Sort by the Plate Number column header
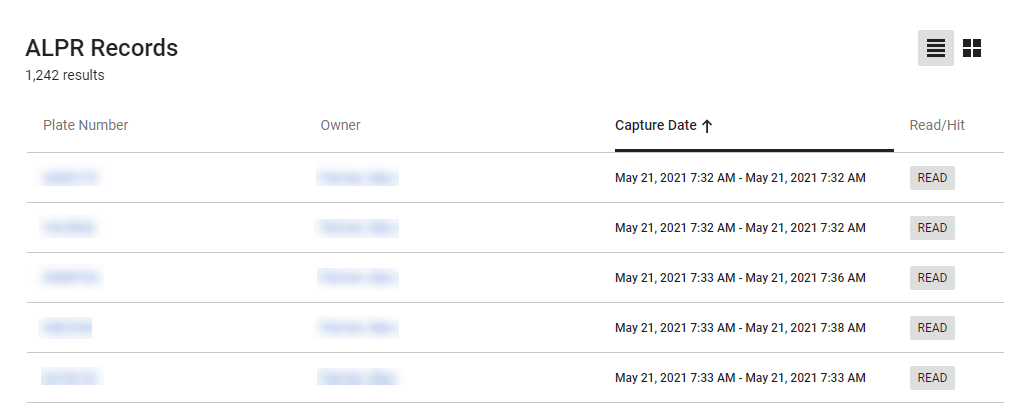This screenshot has height=410, width=1016. coord(86,125)
